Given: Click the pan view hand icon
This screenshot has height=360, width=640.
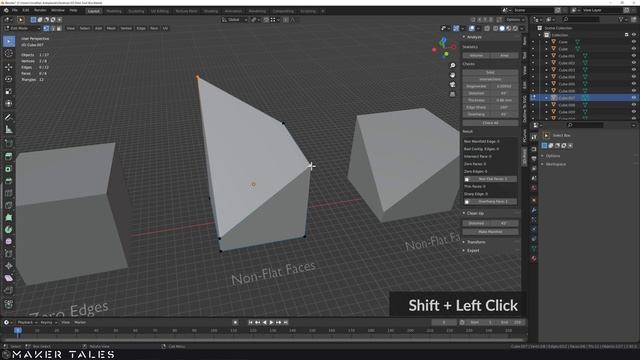Looking at the screenshot, I should tap(452, 75).
